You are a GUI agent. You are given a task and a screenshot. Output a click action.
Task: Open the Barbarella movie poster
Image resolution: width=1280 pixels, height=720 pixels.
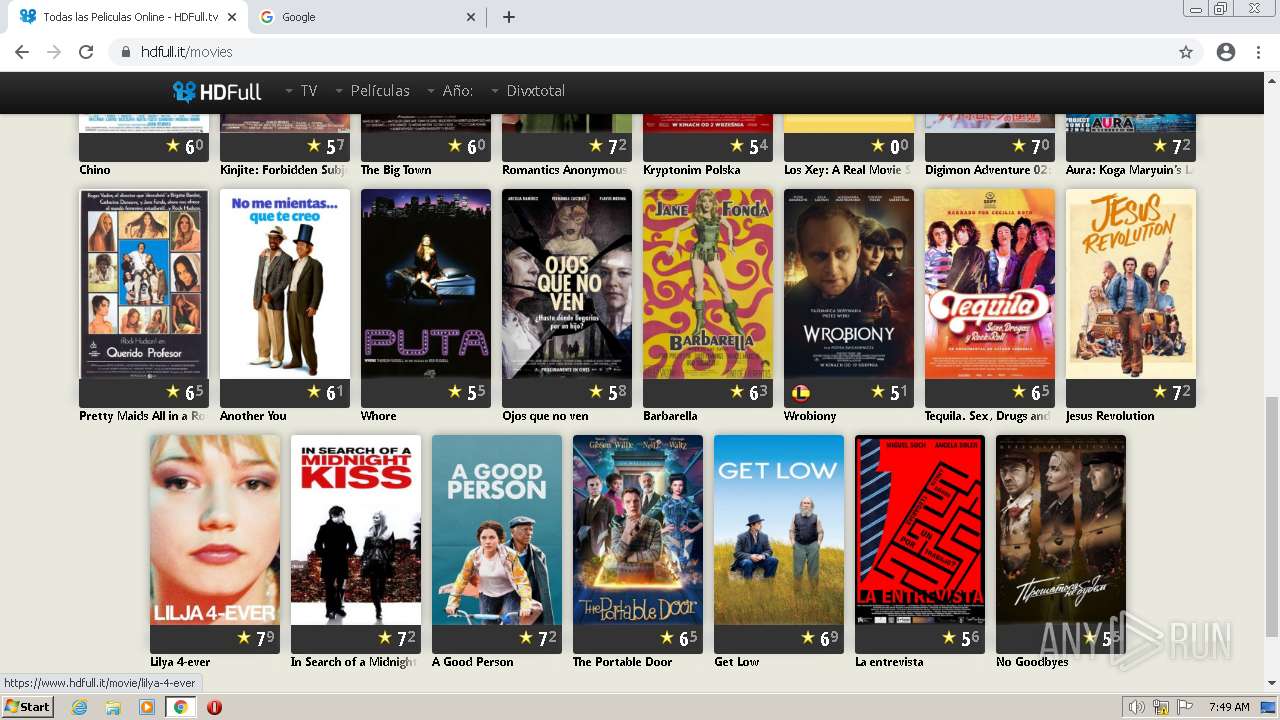click(x=708, y=284)
